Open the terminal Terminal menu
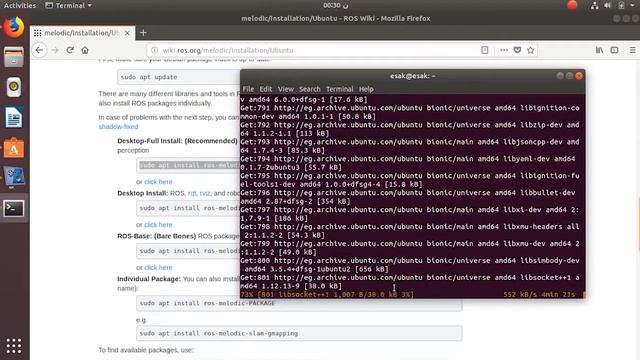This screenshot has height=360, width=640. (x=340, y=89)
